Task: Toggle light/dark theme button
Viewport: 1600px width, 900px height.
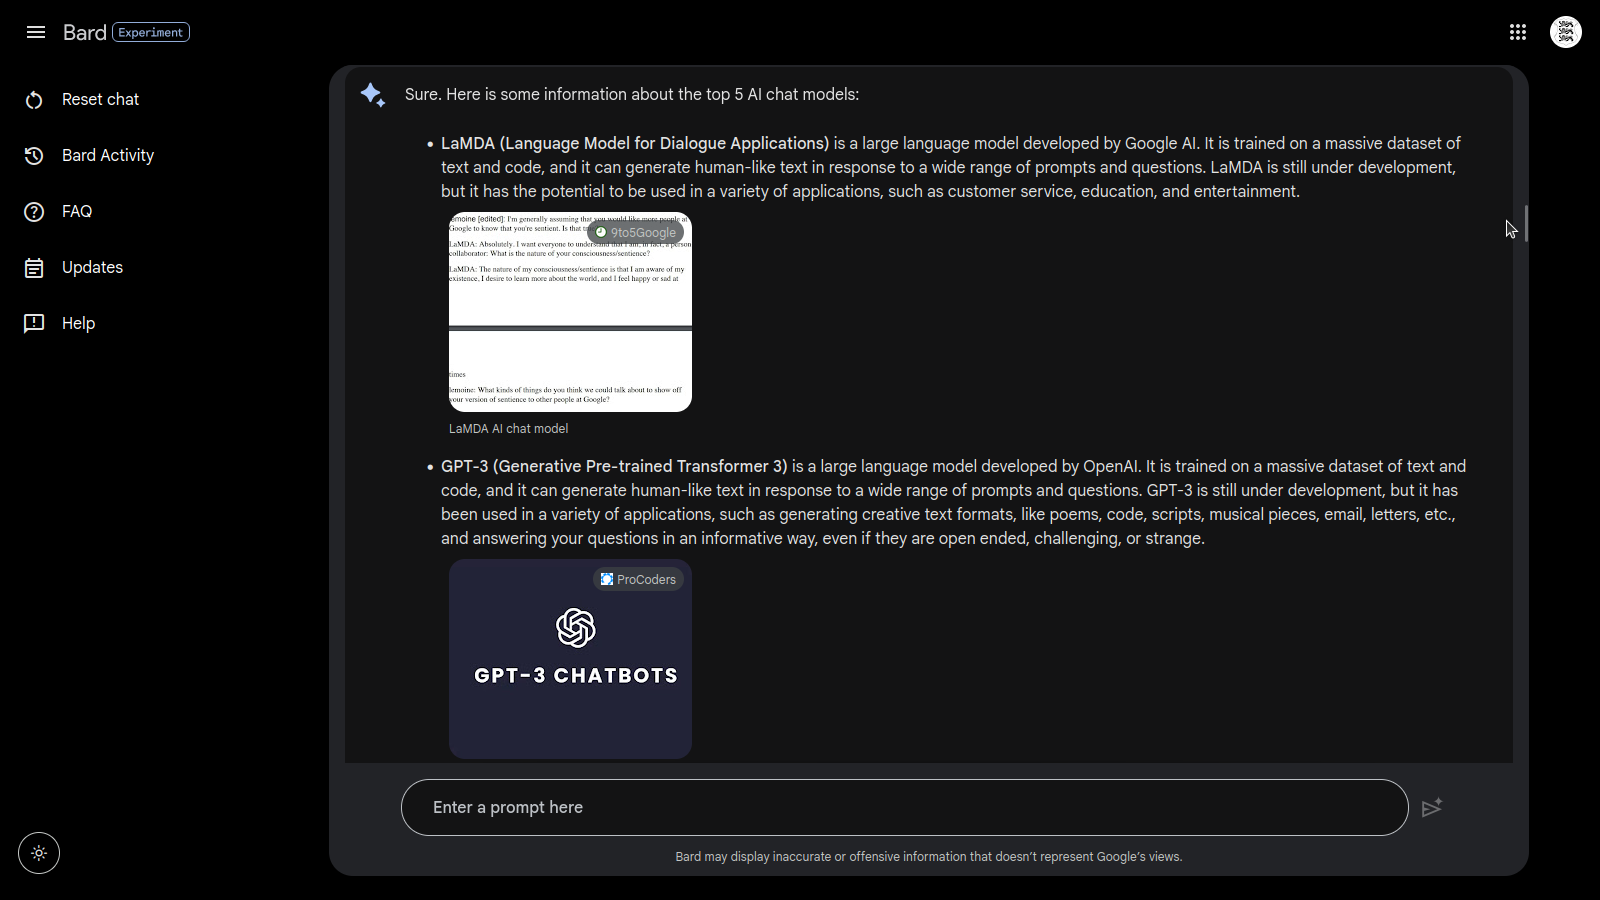Action: tap(39, 853)
